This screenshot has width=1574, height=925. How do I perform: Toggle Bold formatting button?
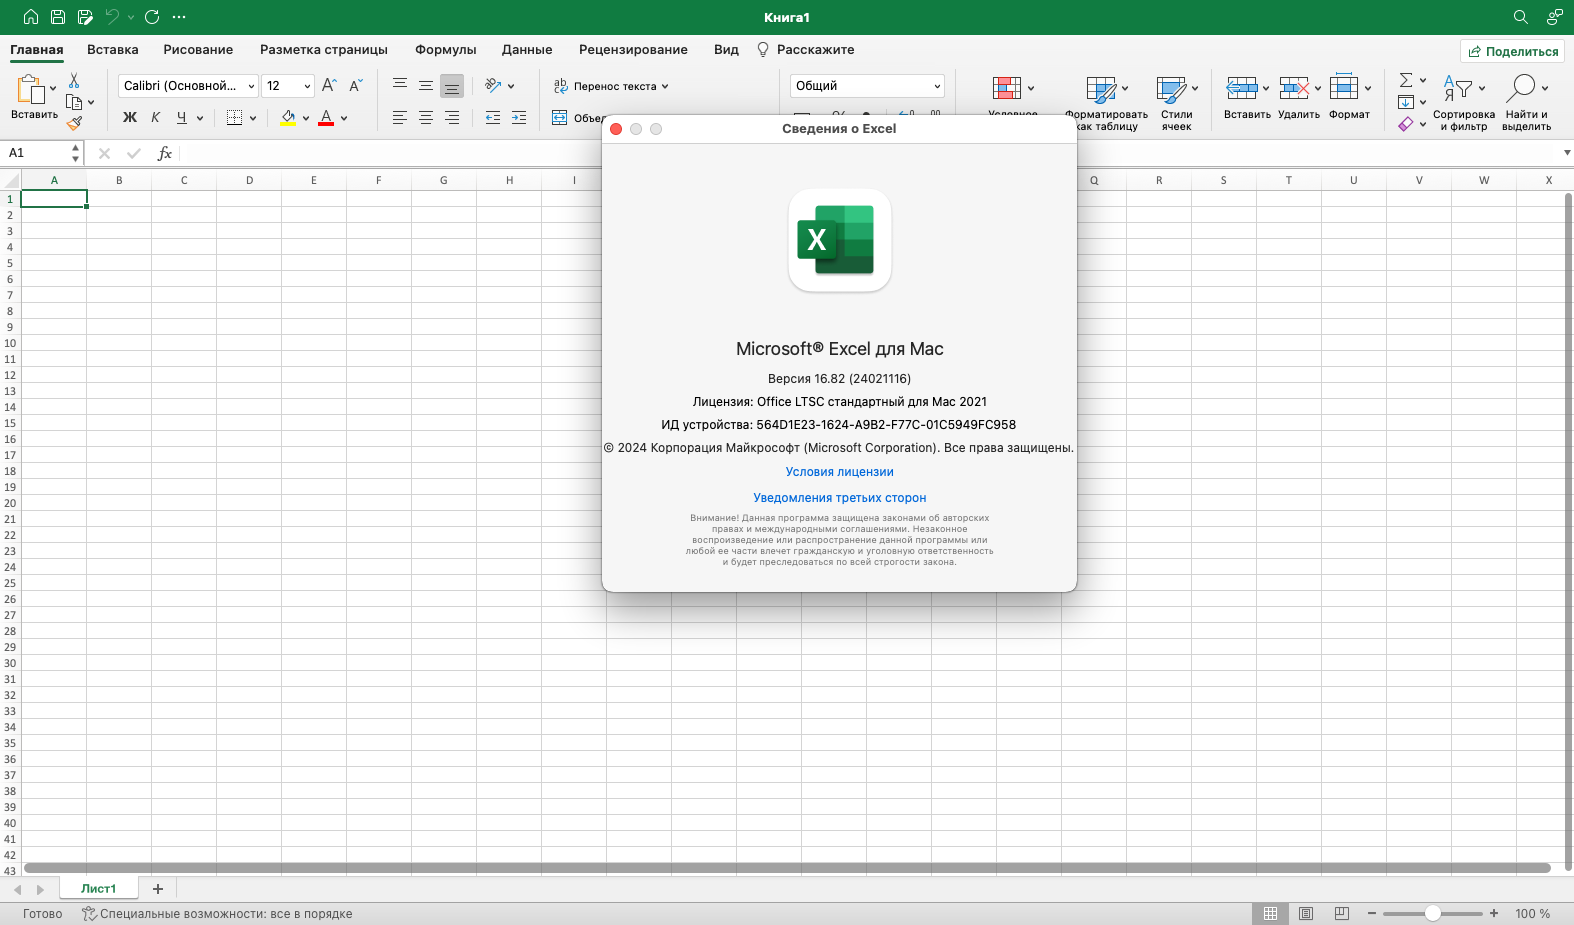point(130,118)
